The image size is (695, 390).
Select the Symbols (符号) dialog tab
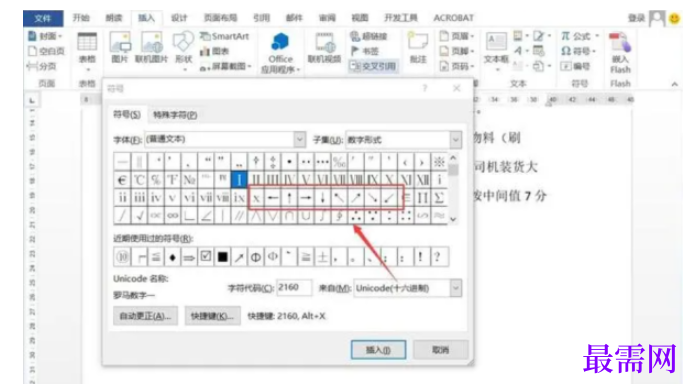click(127, 115)
